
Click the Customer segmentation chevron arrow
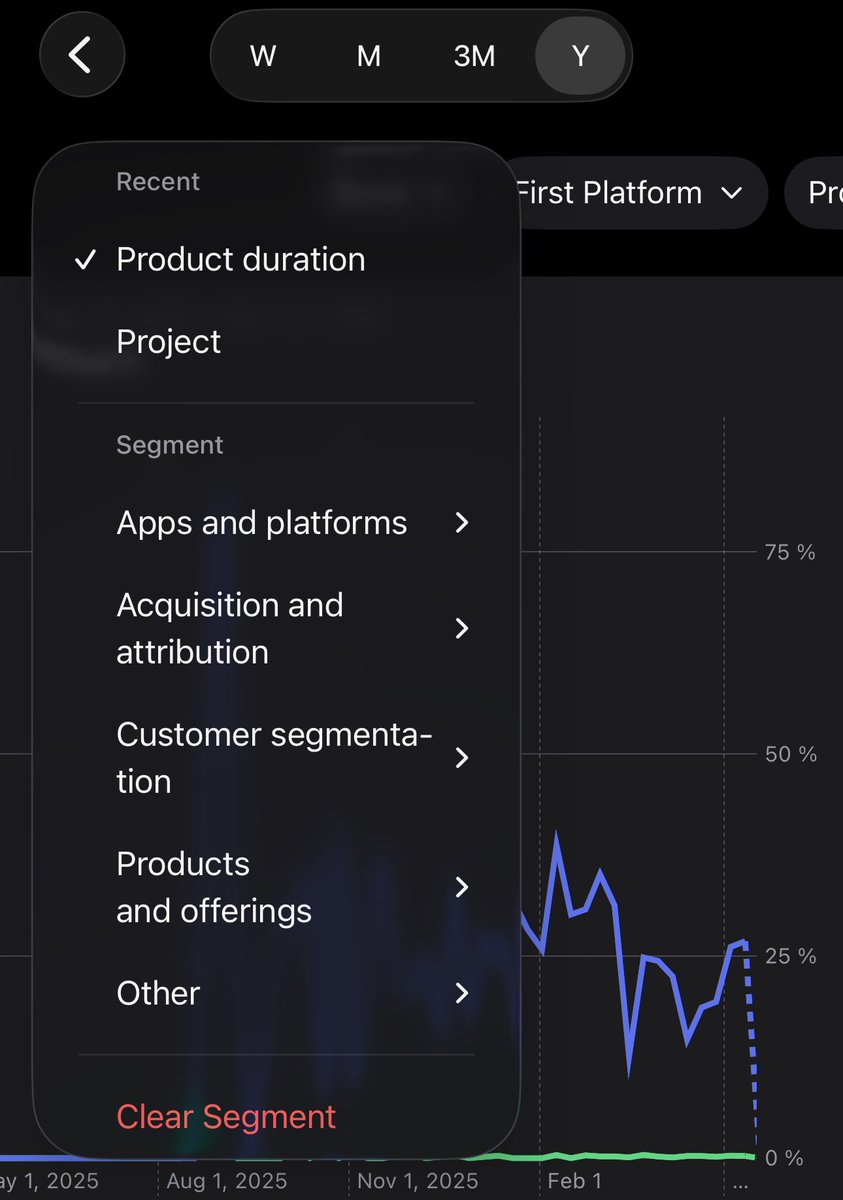coord(461,758)
